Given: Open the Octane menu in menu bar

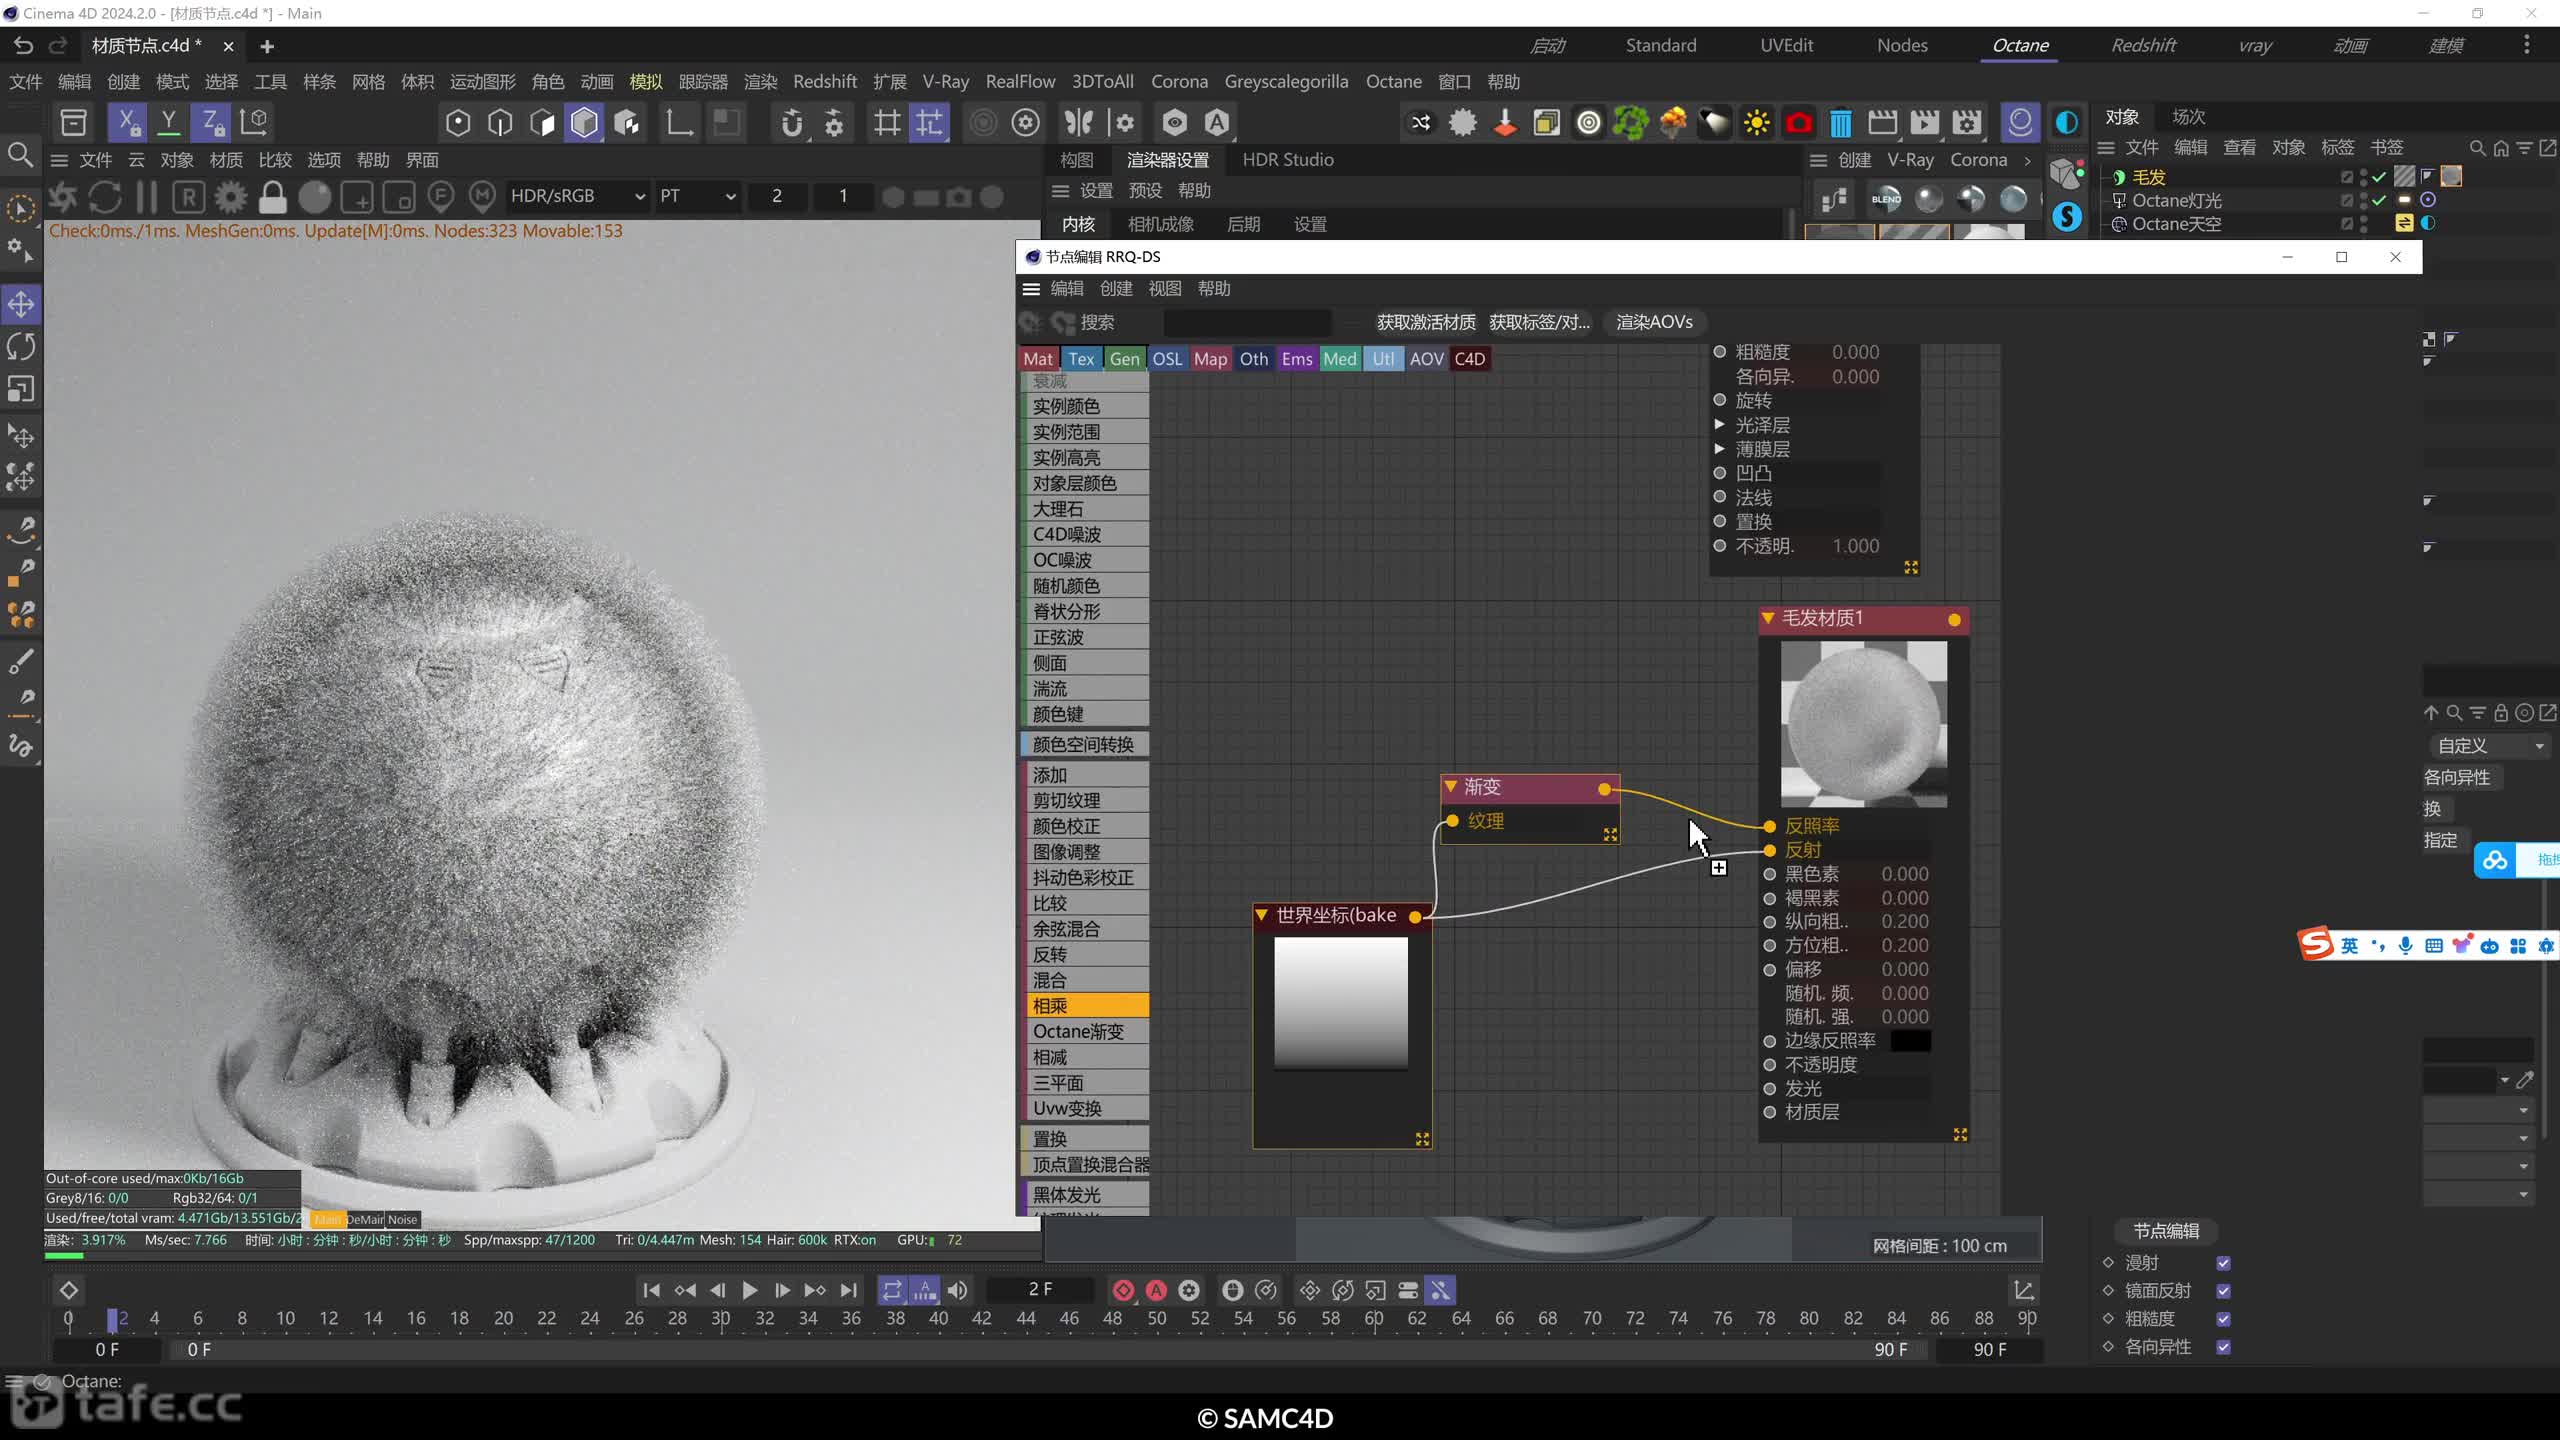Looking at the screenshot, I should [x=1393, y=82].
